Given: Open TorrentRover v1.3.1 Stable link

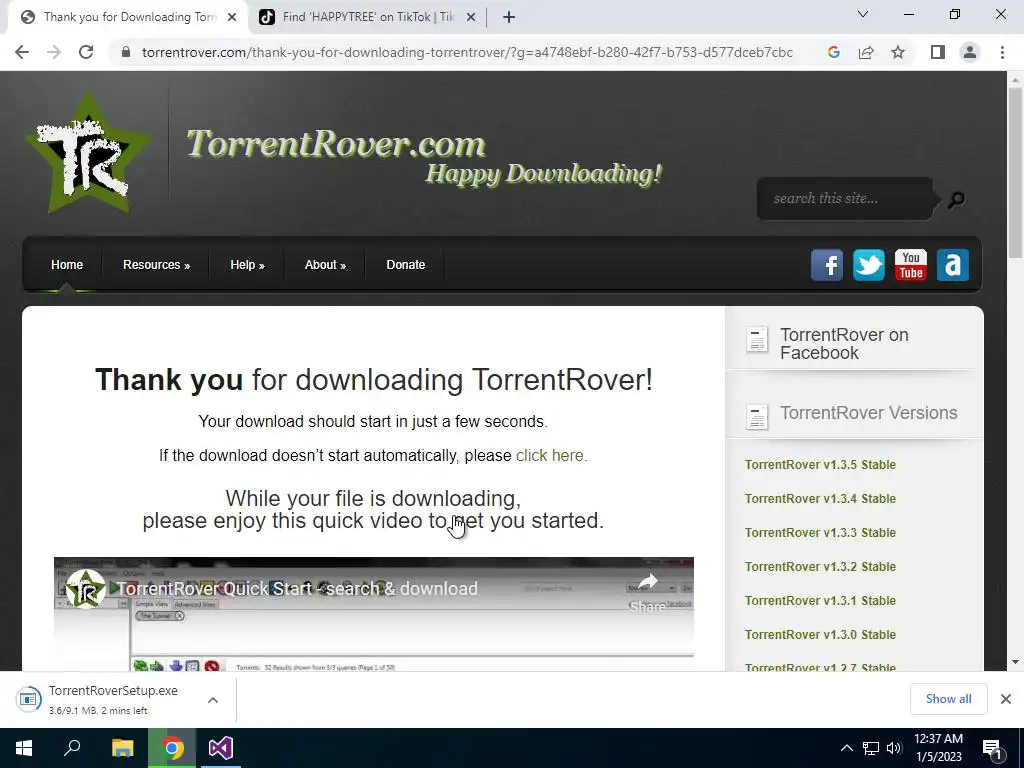Looking at the screenshot, I should pos(820,601).
